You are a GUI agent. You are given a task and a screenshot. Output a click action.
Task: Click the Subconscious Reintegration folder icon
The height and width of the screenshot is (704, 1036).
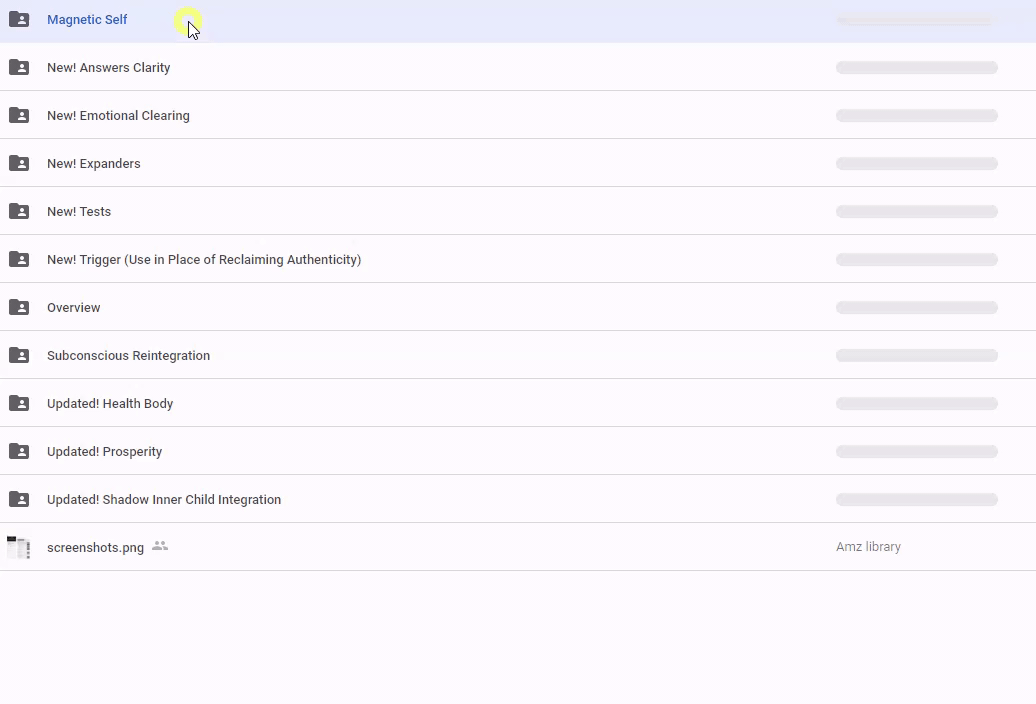coord(19,355)
